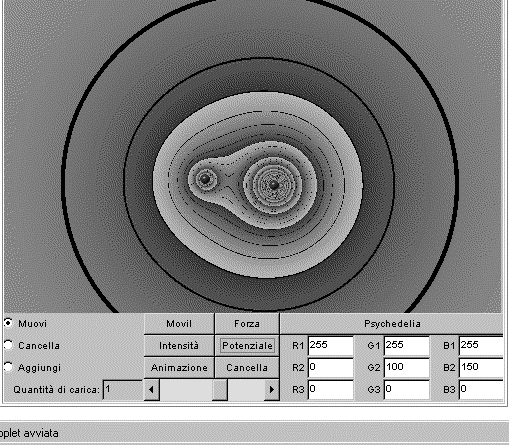Click the B2 field showing 150
Viewport: 509px width, 445px height.
pos(481,368)
